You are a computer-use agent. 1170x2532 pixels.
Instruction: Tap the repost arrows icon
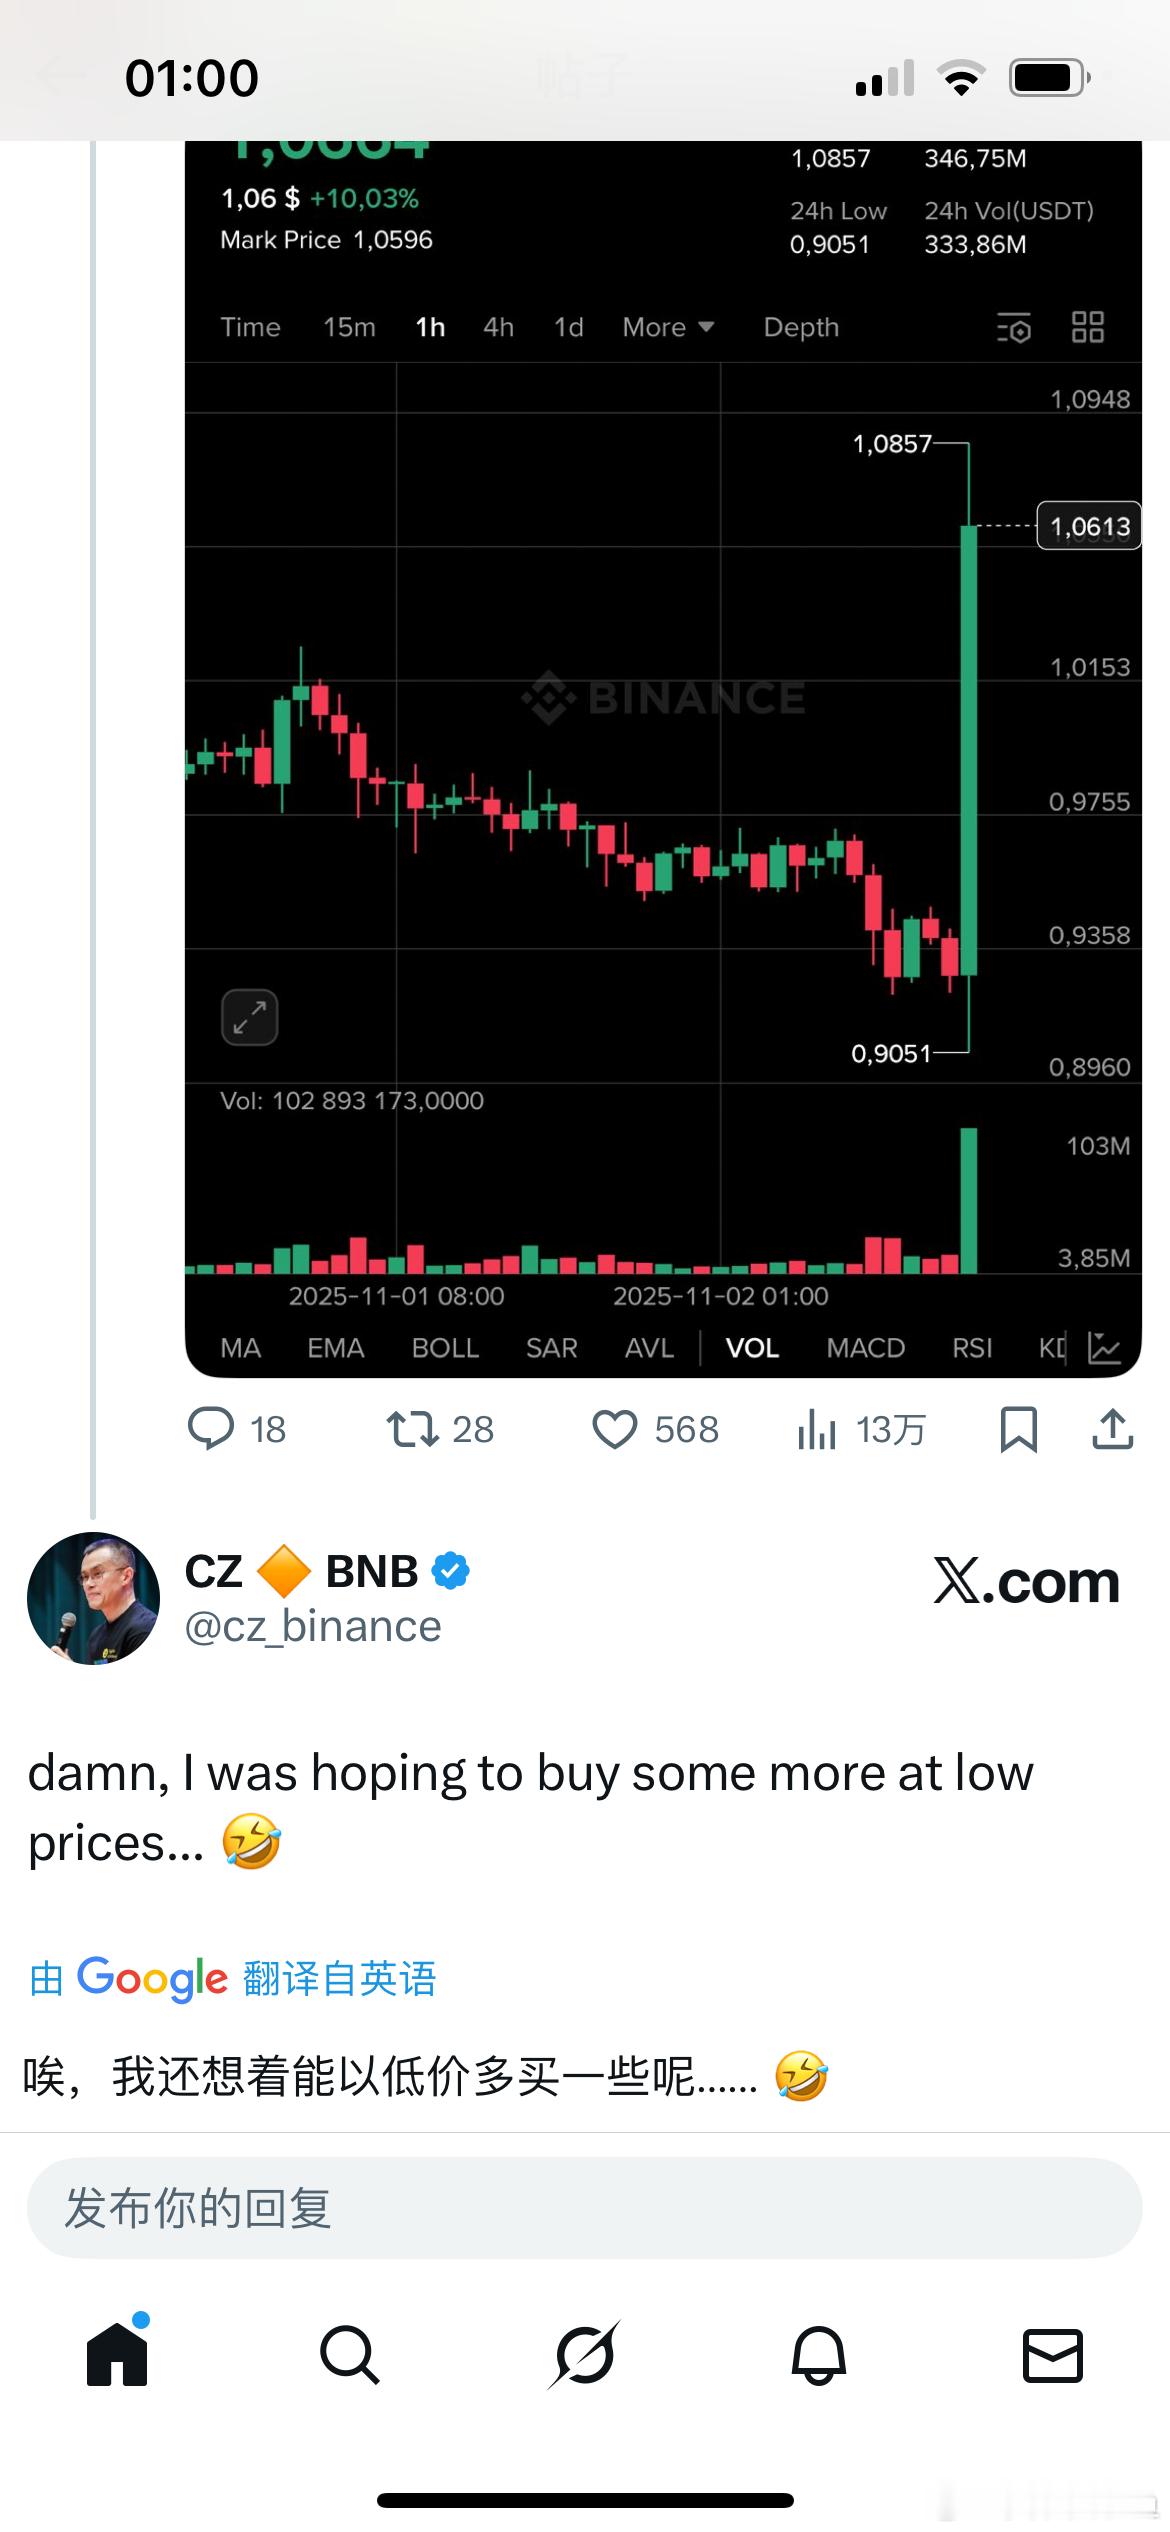[x=413, y=1428]
